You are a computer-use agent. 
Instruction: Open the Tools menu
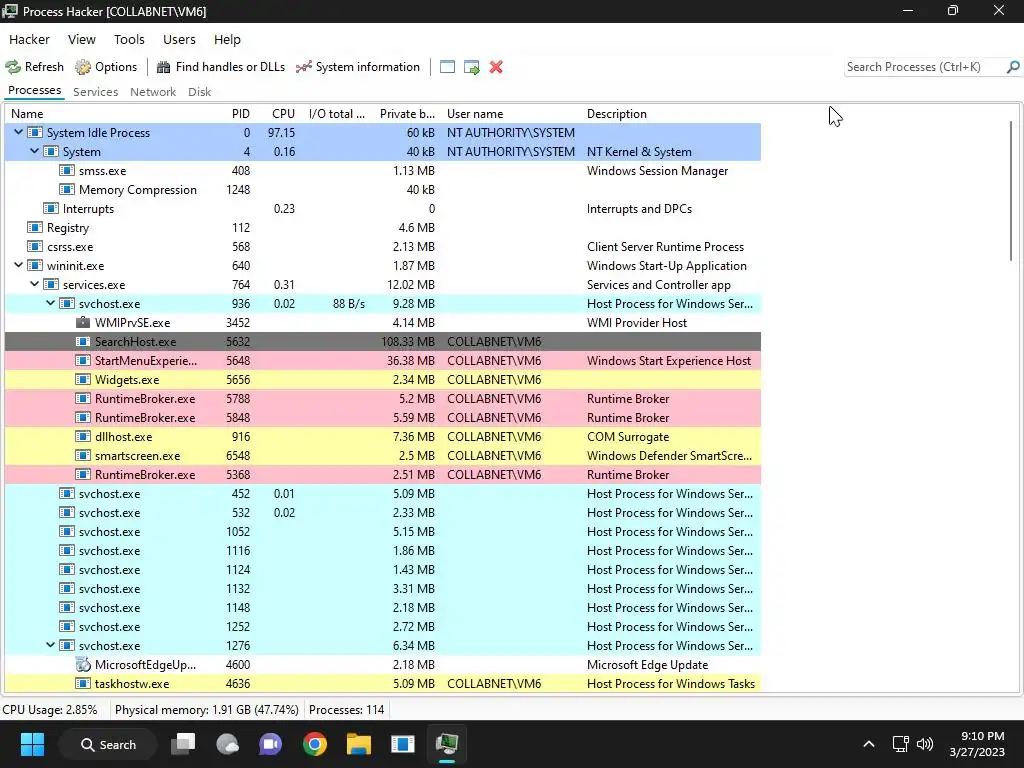pos(129,39)
